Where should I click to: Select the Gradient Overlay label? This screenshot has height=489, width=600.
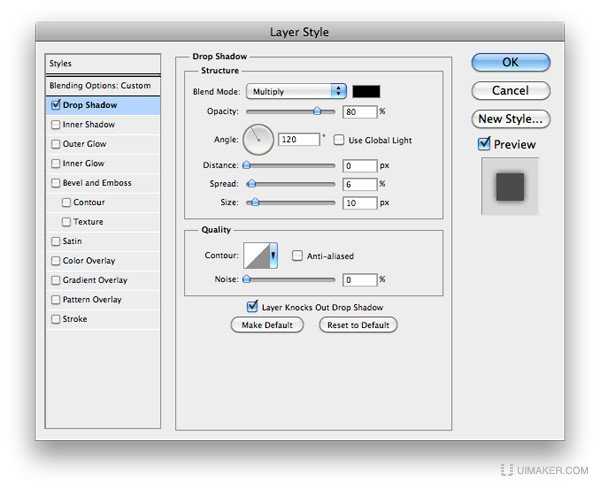95,280
